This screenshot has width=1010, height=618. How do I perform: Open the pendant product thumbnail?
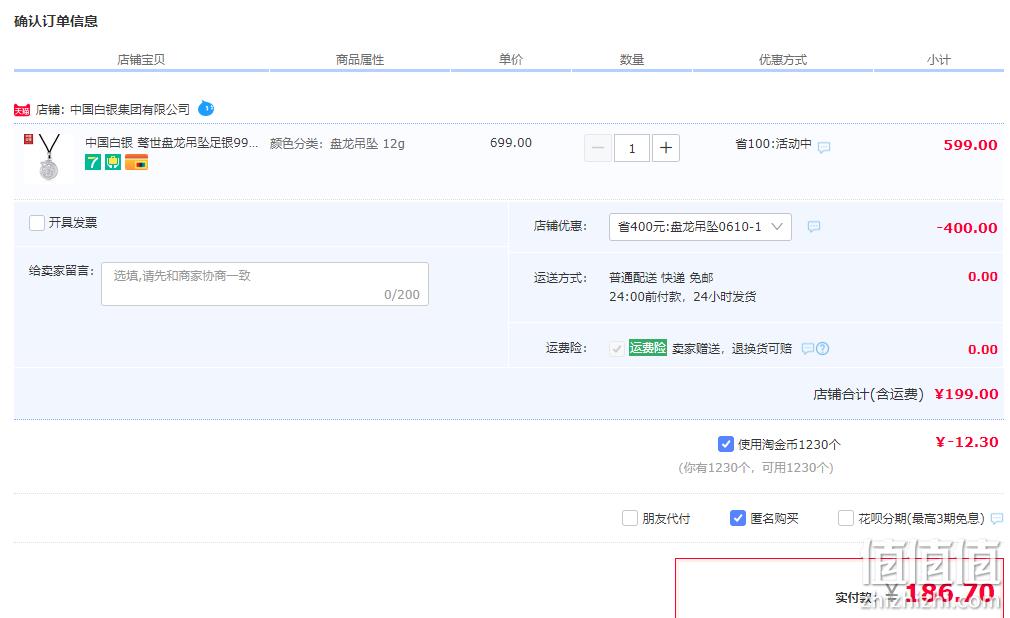click(49, 157)
